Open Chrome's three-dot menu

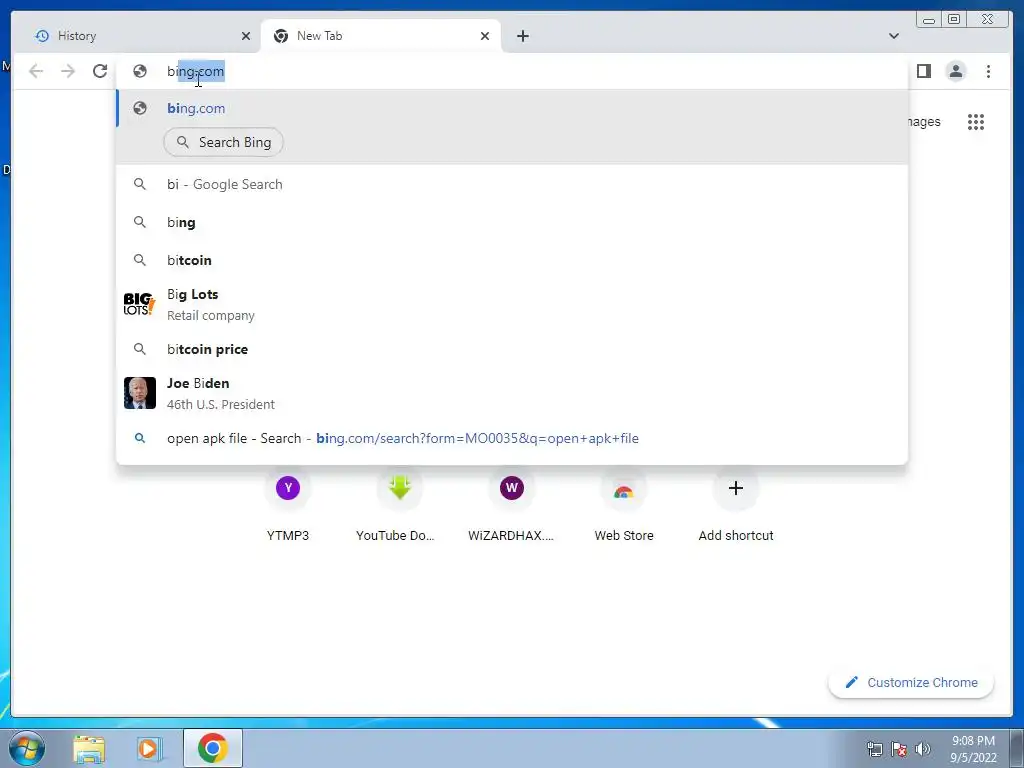988,71
